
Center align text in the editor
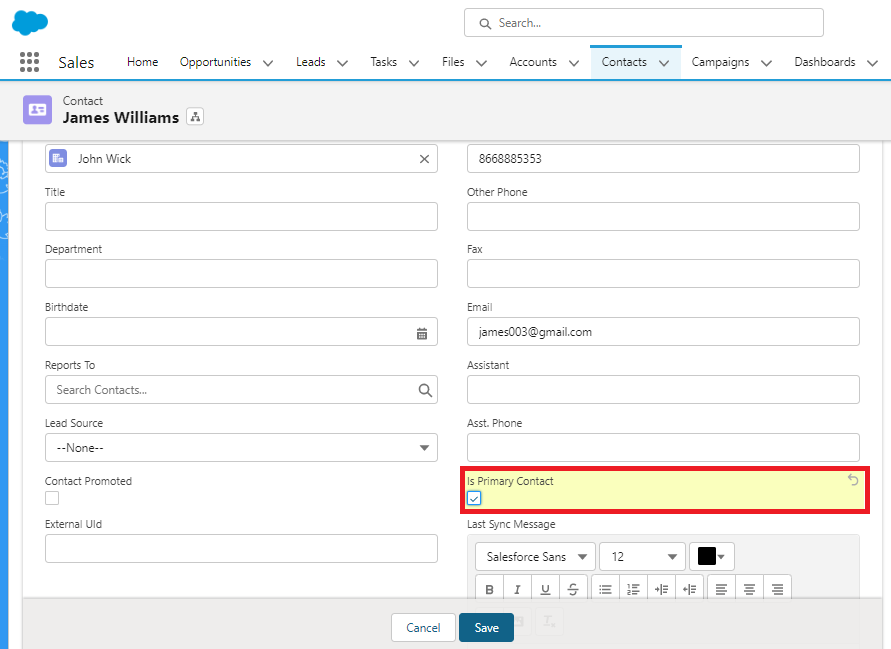[x=750, y=589]
